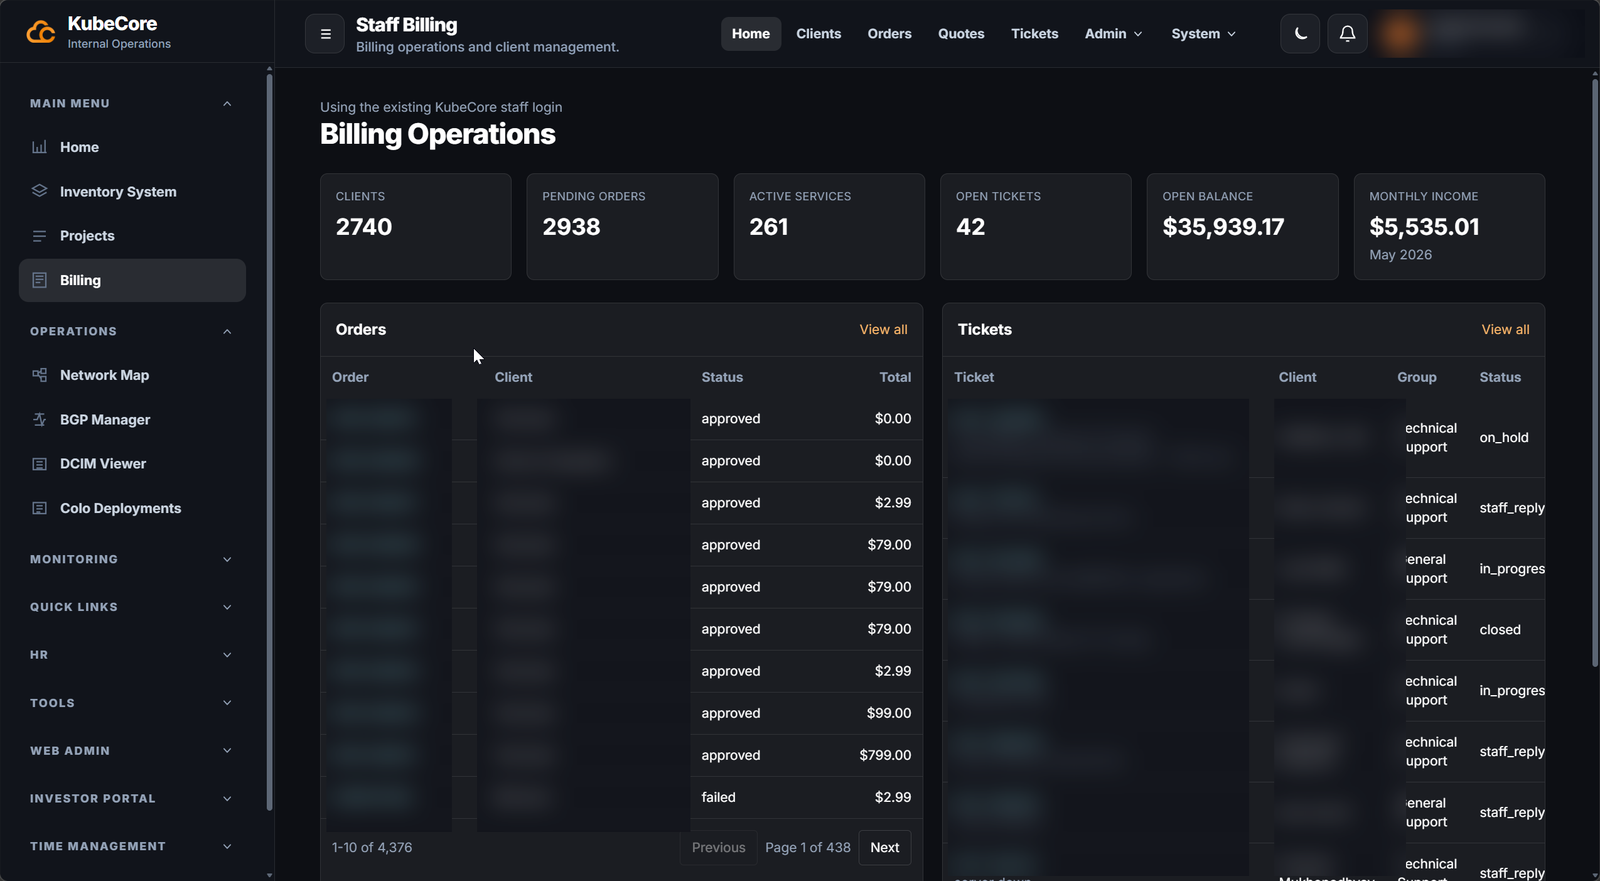Toggle the sidebar hamburger menu button

click(325, 34)
